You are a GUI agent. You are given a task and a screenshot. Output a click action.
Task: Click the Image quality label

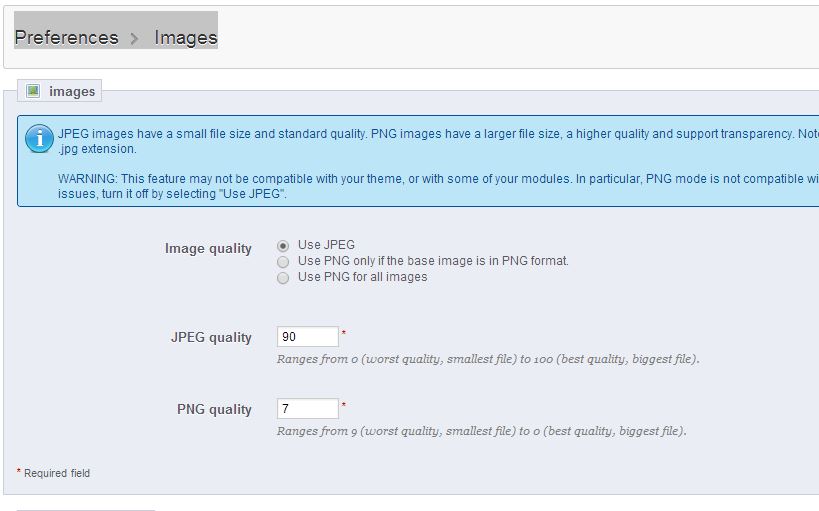[x=208, y=248]
